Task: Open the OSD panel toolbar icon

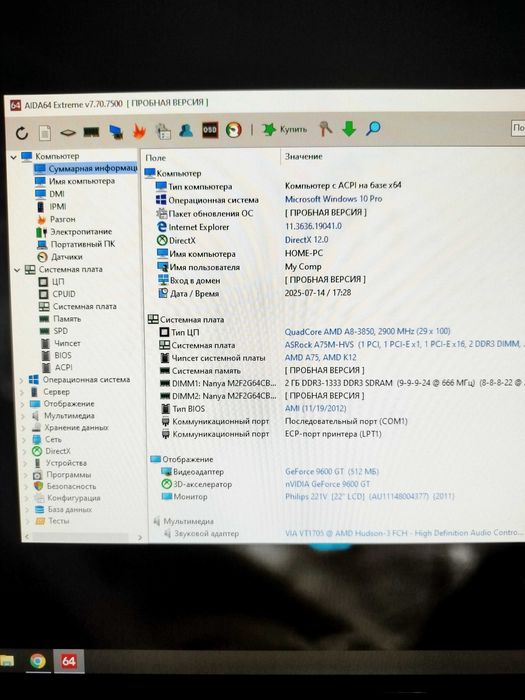Action: (210, 129)
